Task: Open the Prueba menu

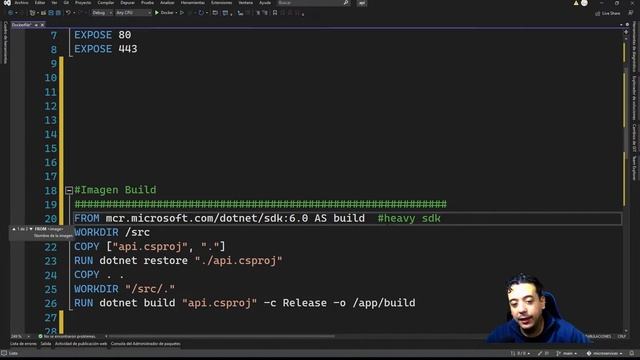Action: tap(147, 3)
